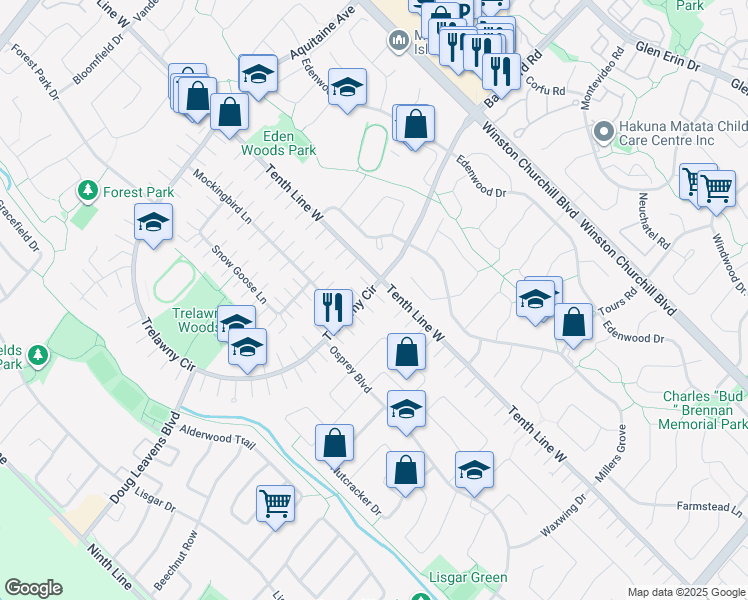
Task: Click the shopping bag marker beside Osprey Blvd
Action: tap(406, 351)
